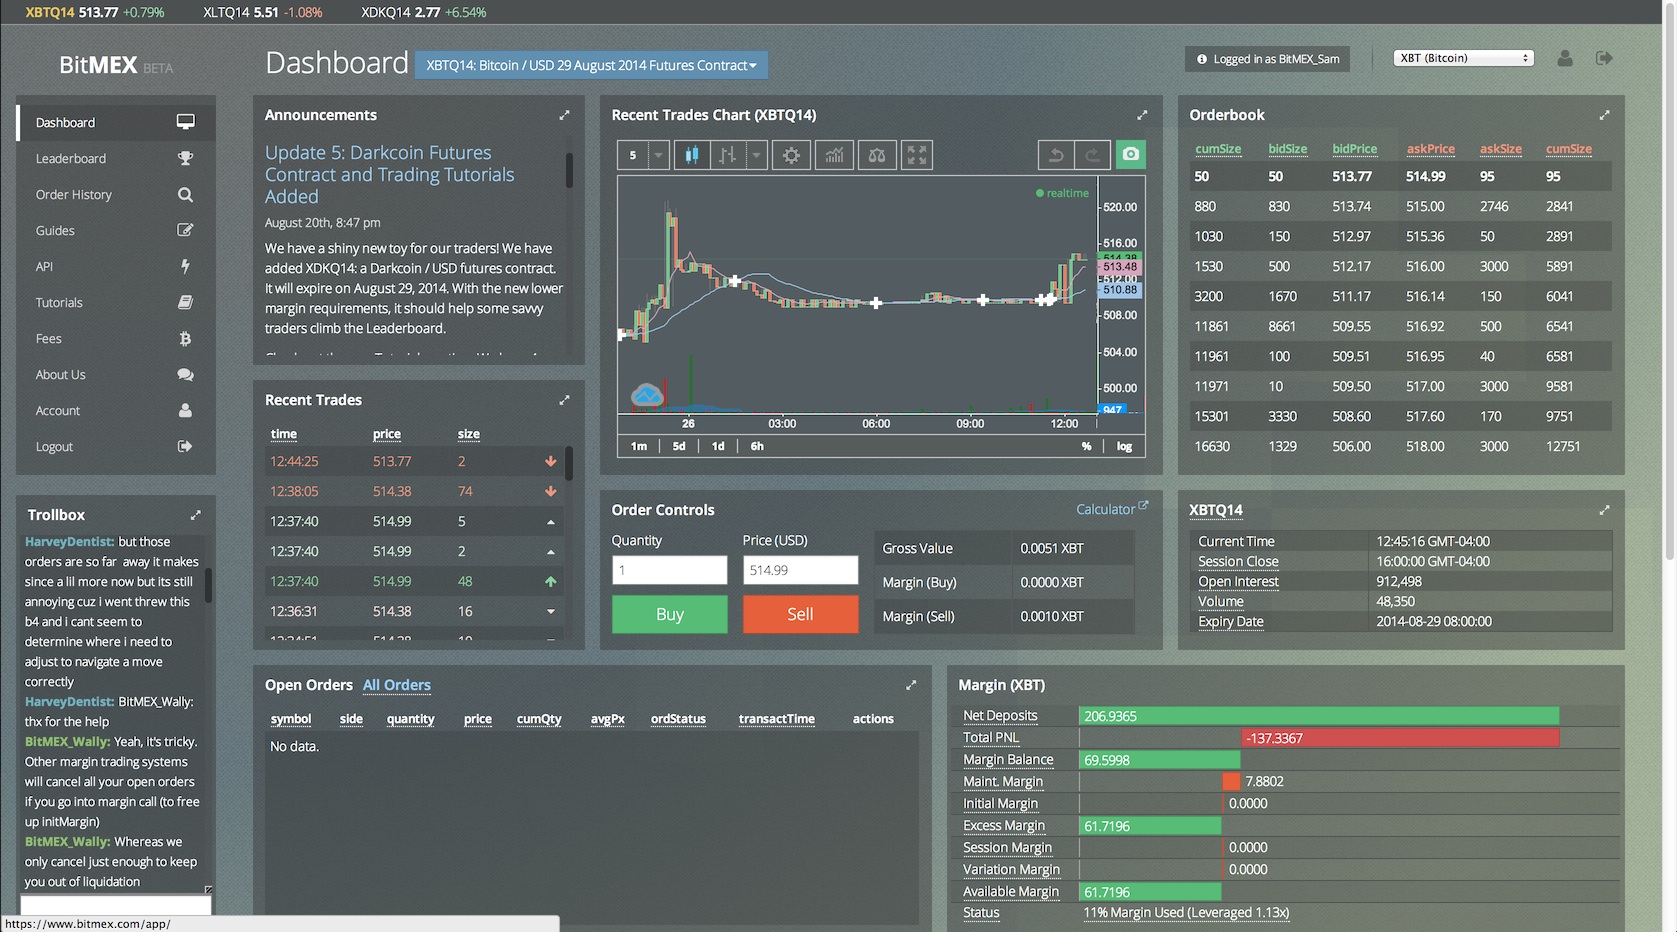Switch chart range to 1d
1677x932 pixels.
718,446
